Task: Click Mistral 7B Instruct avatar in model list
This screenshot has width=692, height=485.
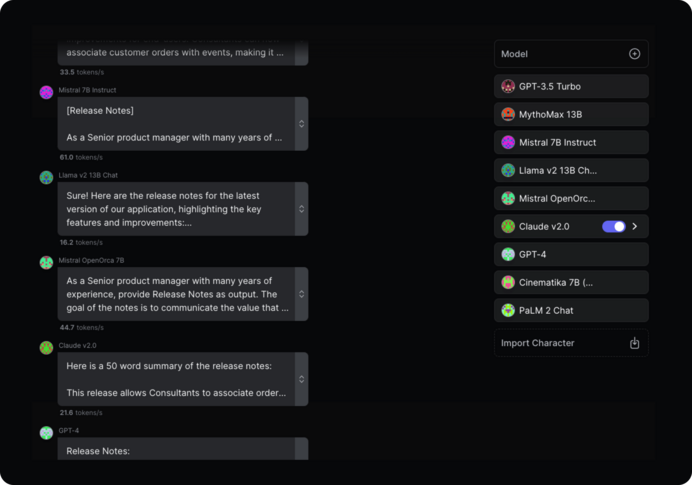Action: click(x=508, y=142)
